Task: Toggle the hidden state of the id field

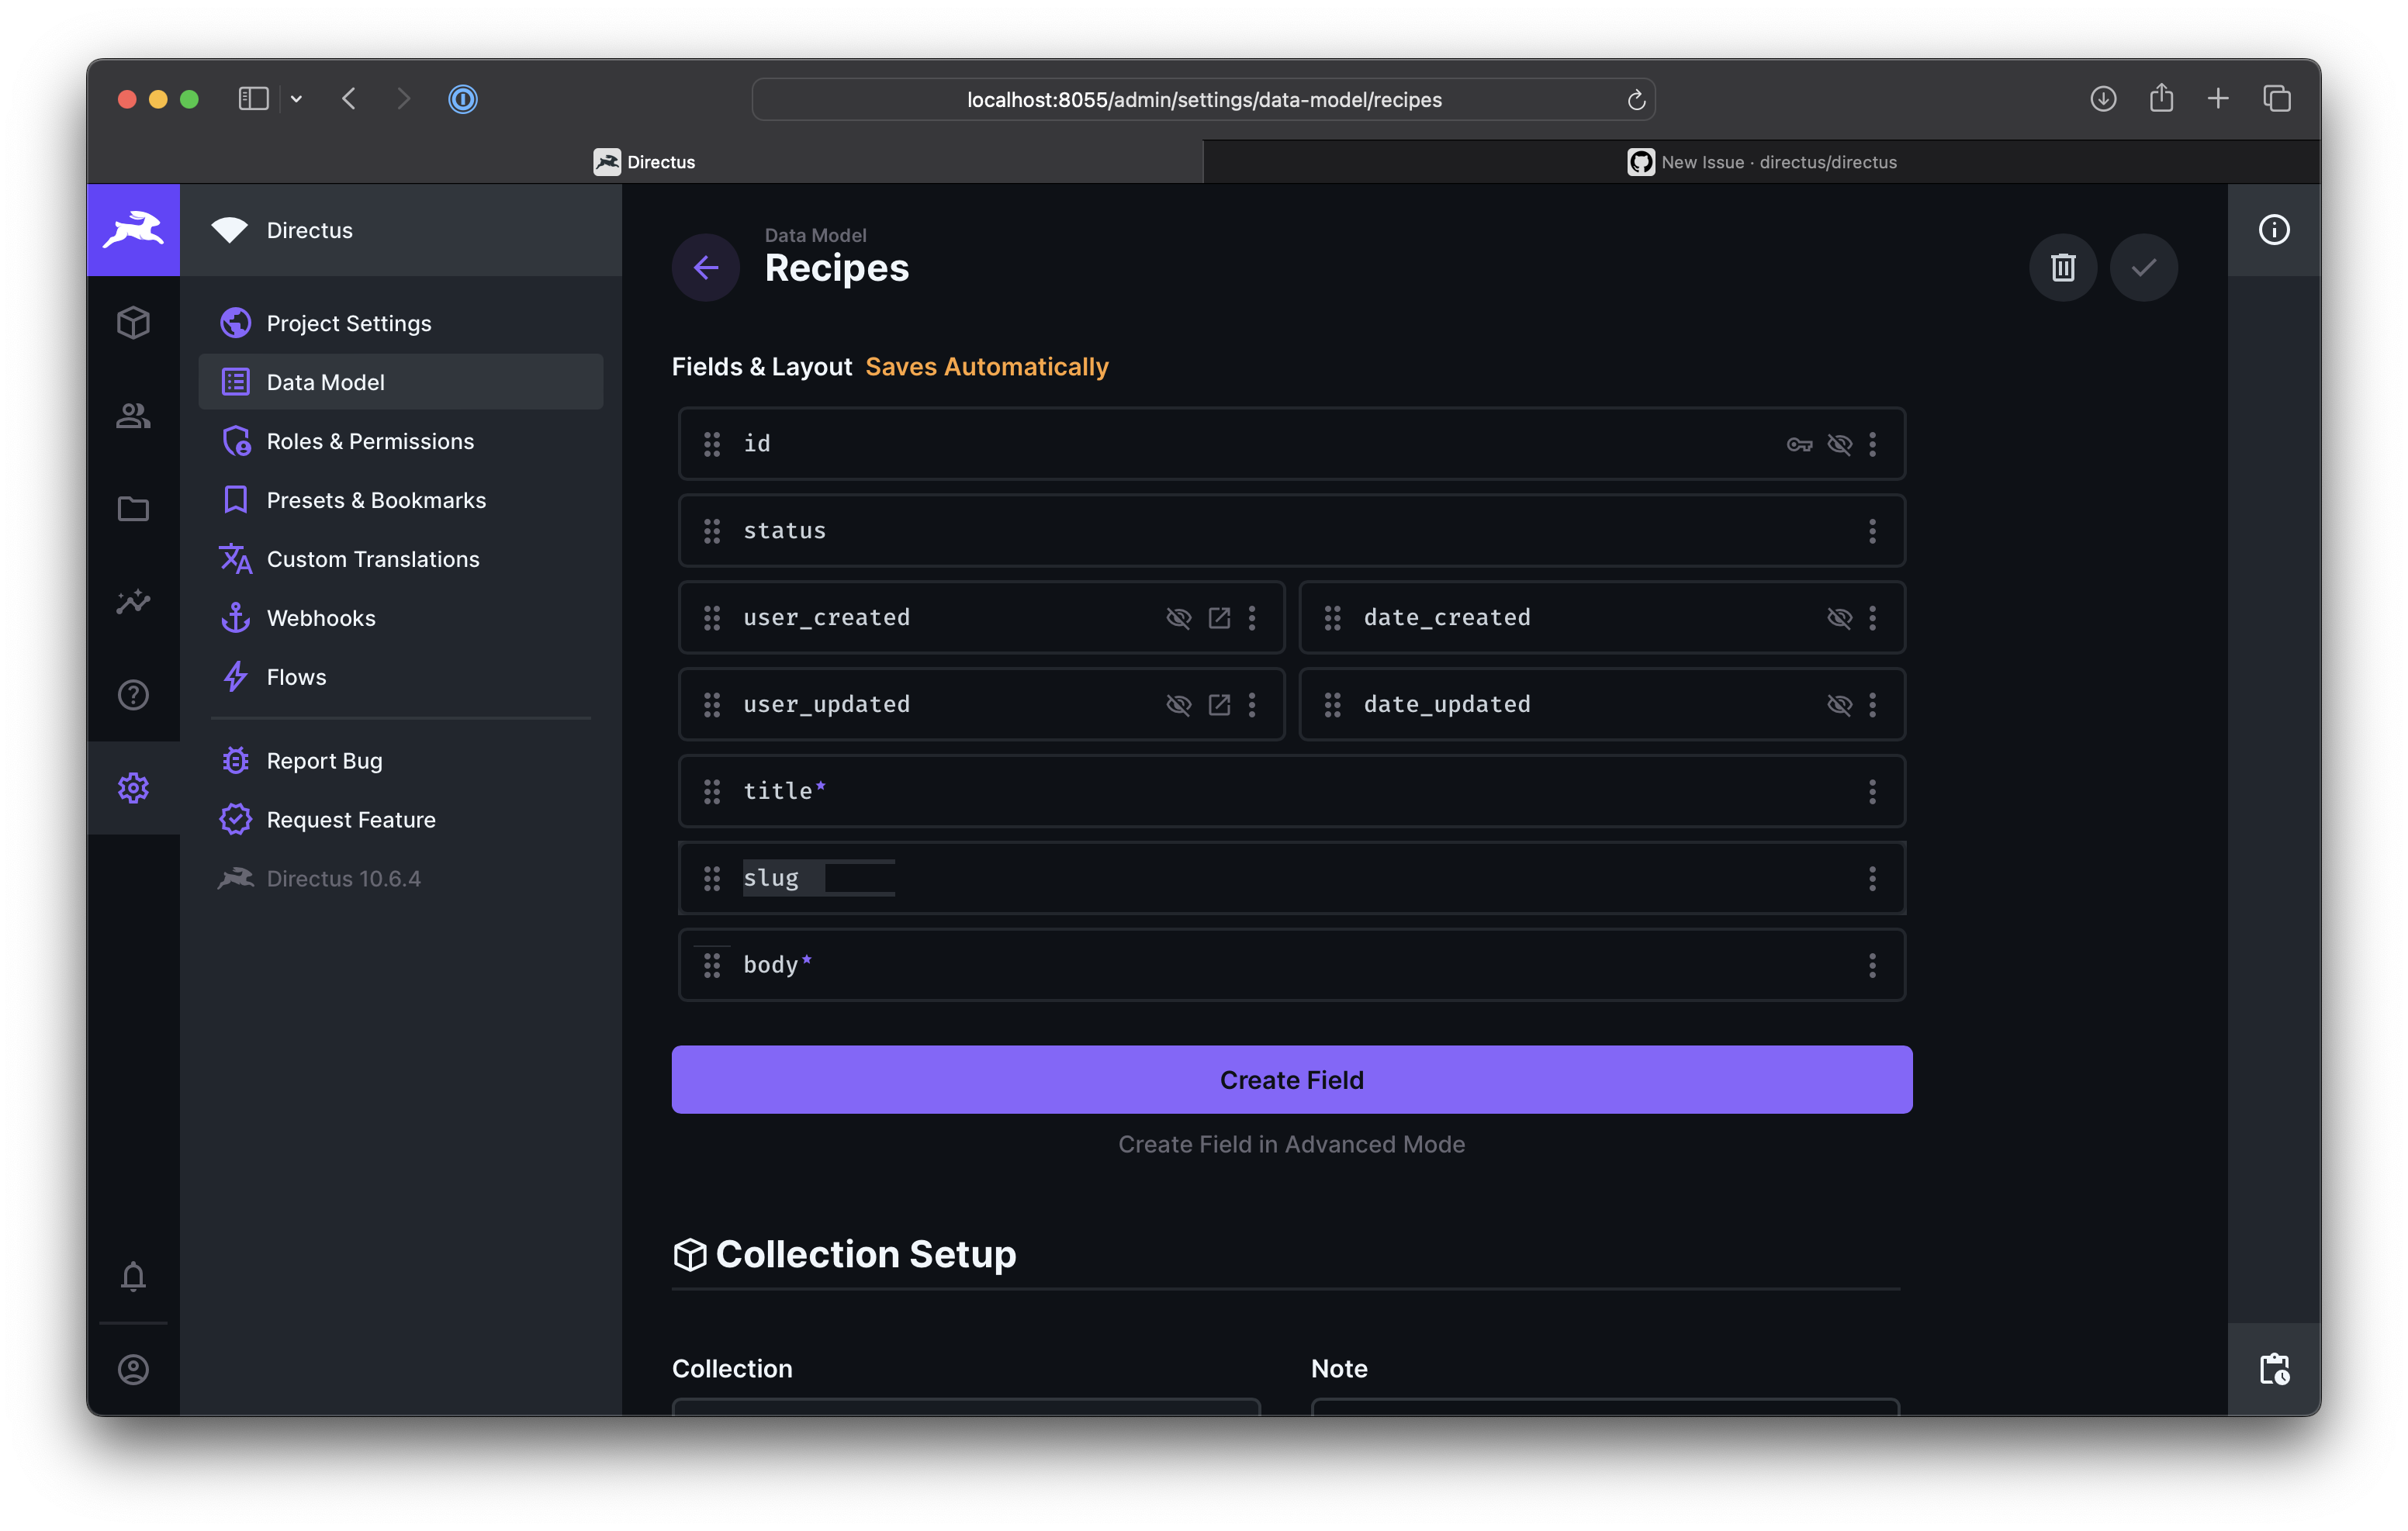Action: 1840,444
